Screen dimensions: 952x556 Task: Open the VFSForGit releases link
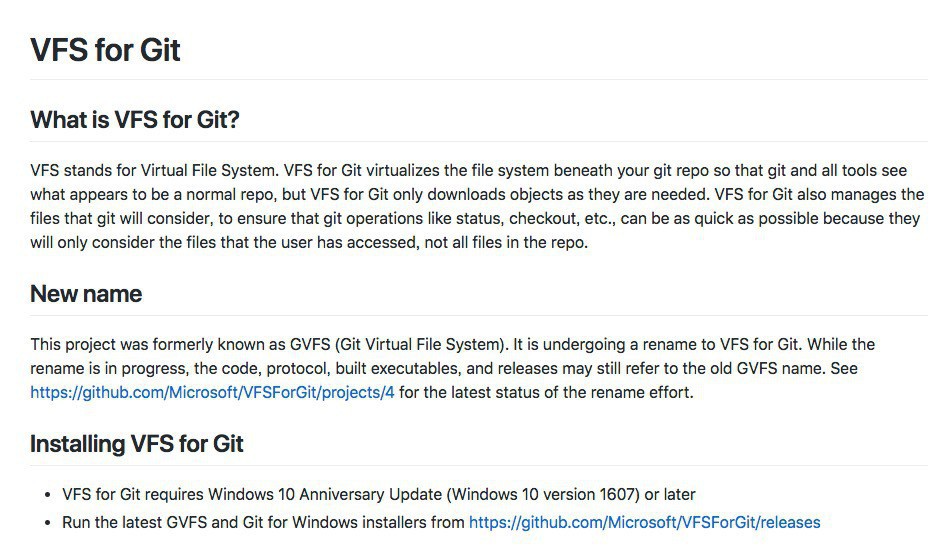644,522
